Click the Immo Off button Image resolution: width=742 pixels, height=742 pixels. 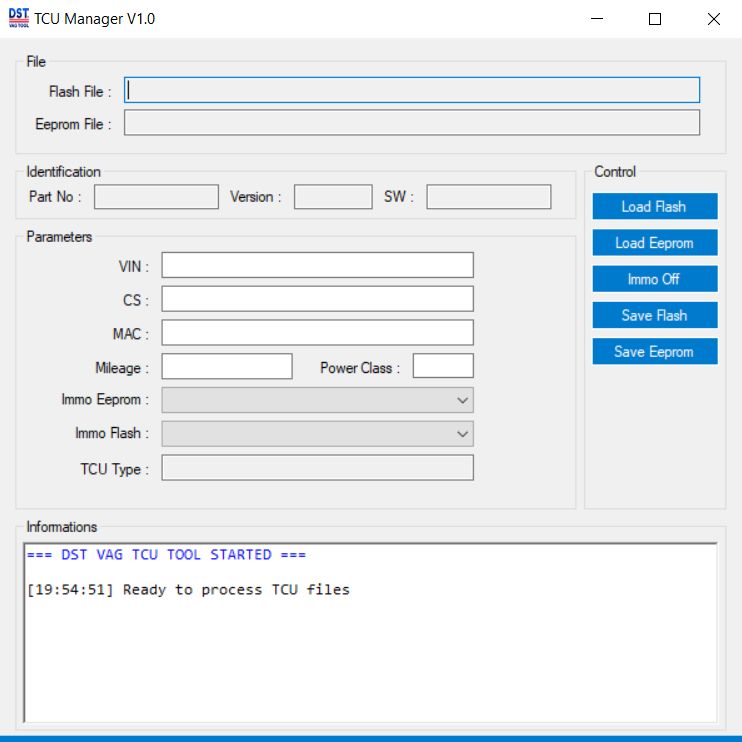point(655,279)
